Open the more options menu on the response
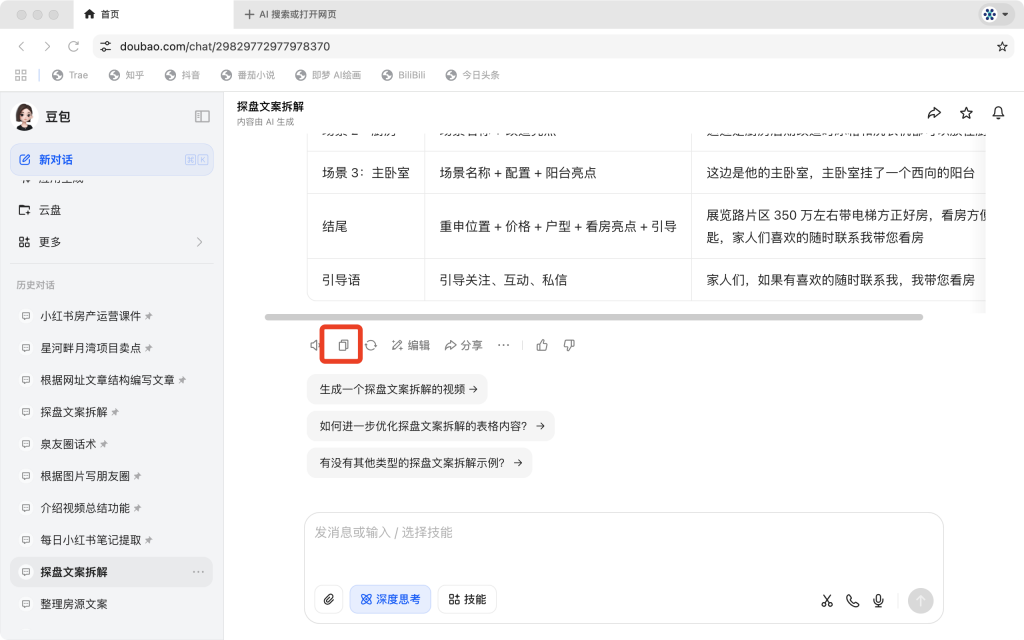This screenshot has width=1024, height=640. [503, 344]
